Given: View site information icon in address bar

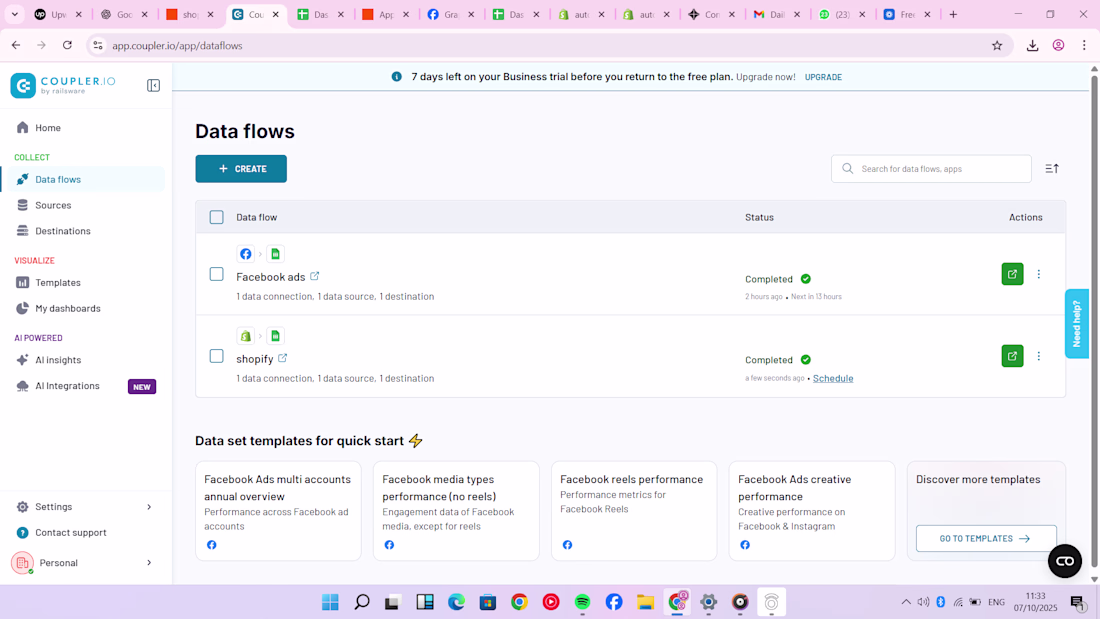Looking at the screenshot, I should tap(98, 46).
